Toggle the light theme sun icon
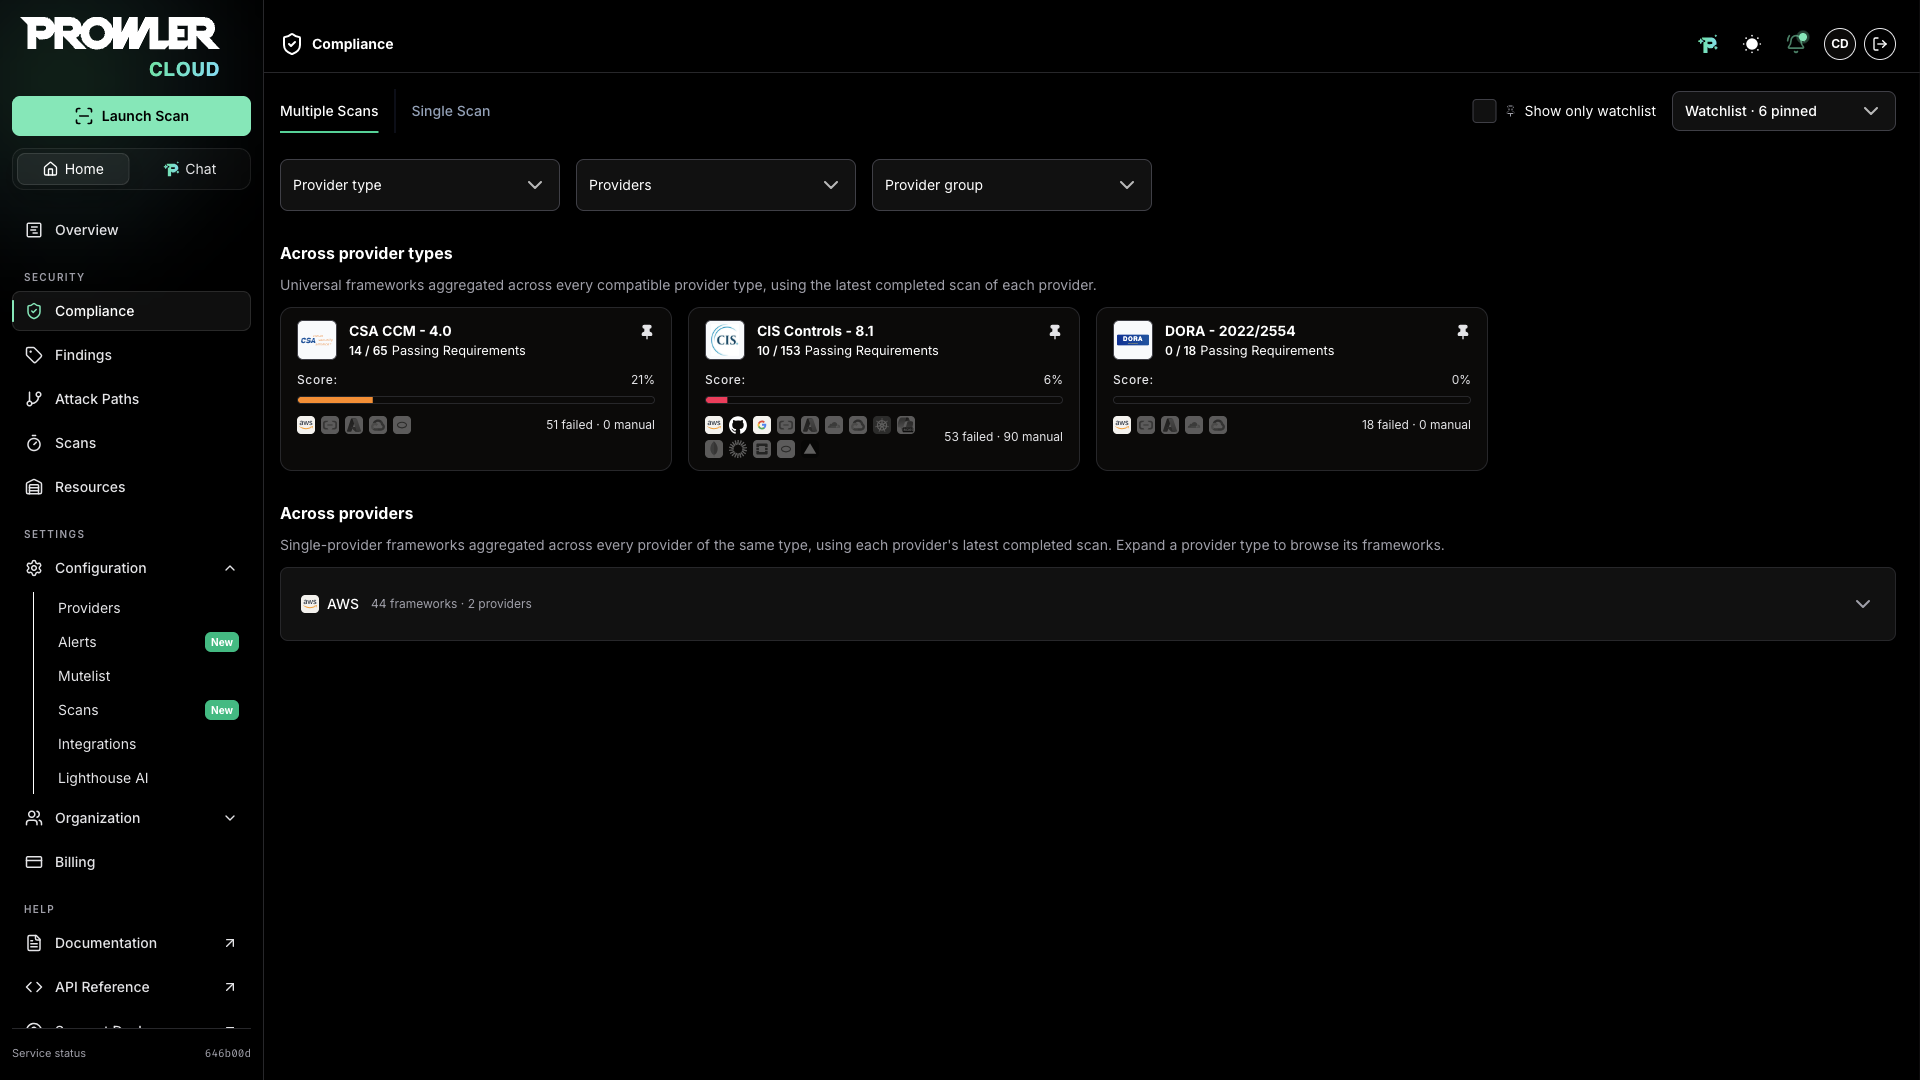The width and height of the screenshot is (1920, 1080). tap(1752, 44)
